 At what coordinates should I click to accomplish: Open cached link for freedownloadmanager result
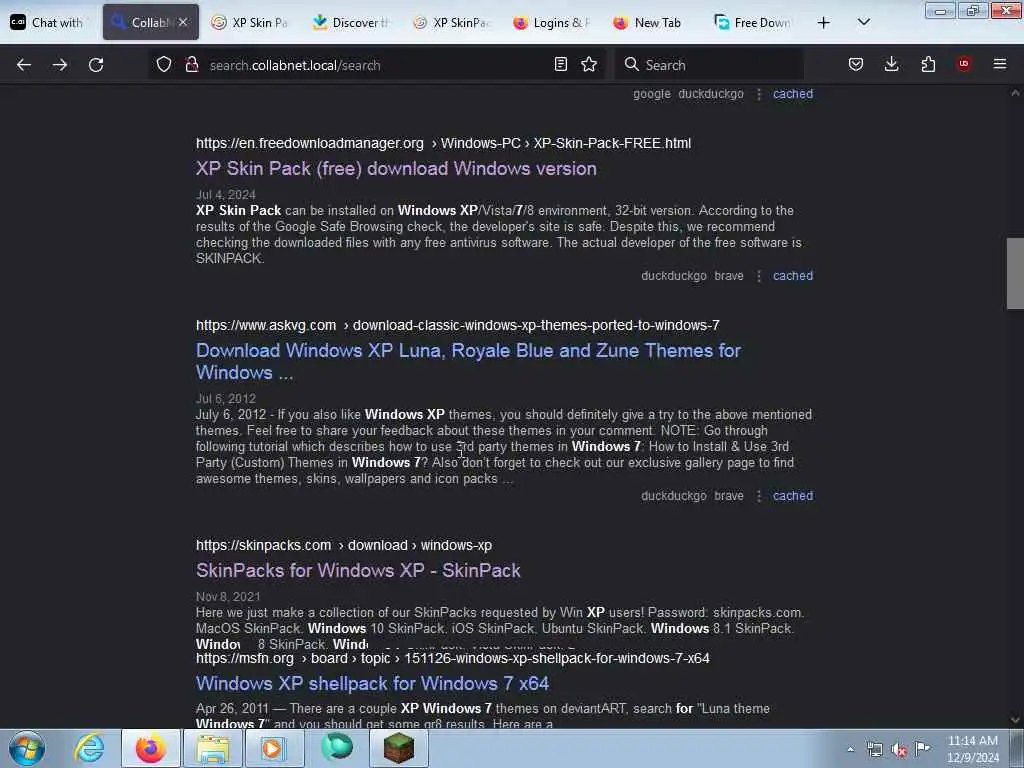[793, 276]
